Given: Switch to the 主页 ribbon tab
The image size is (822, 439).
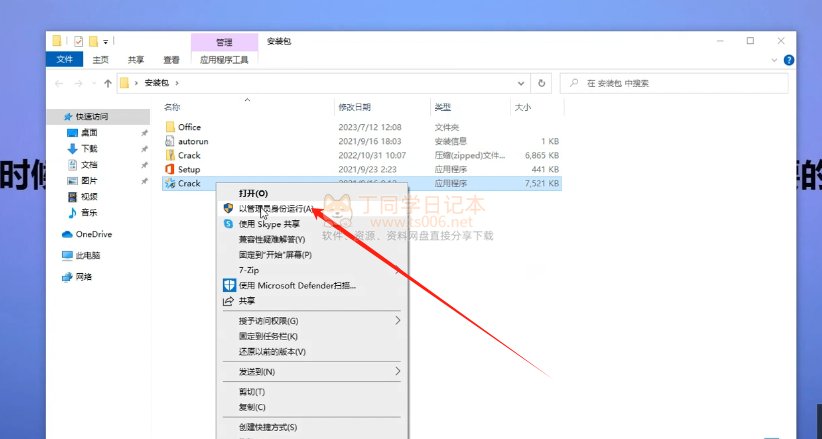Looking at the screenshot, I should click(100, 60).
